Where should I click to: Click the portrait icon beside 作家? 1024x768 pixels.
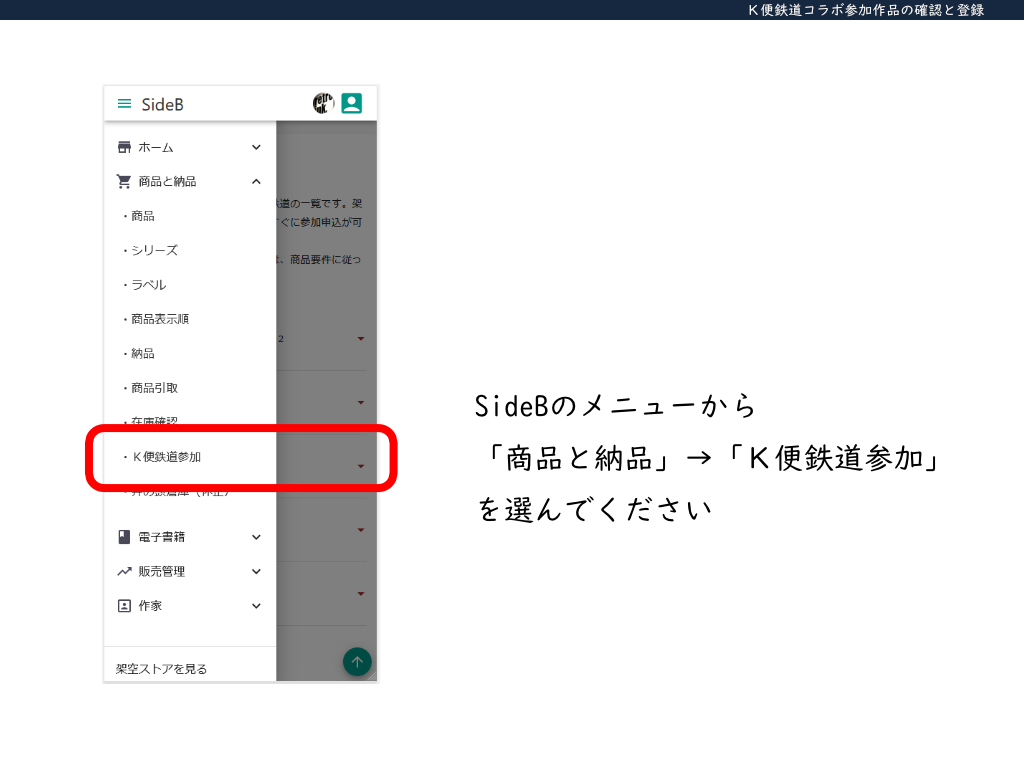[124, 605]
